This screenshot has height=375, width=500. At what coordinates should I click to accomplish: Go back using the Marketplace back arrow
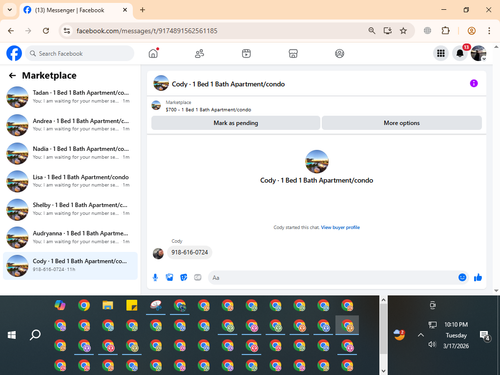pos(12,76)
